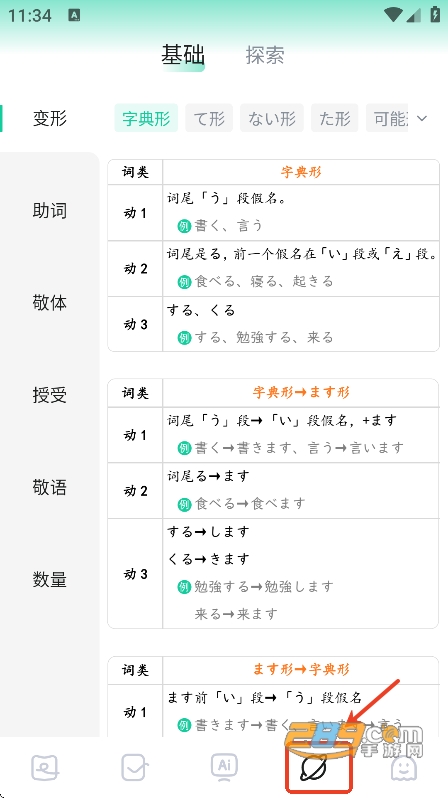
Task: Tap the green 例 badge beside 書く、言う
Action: click(x=184, y=226)
